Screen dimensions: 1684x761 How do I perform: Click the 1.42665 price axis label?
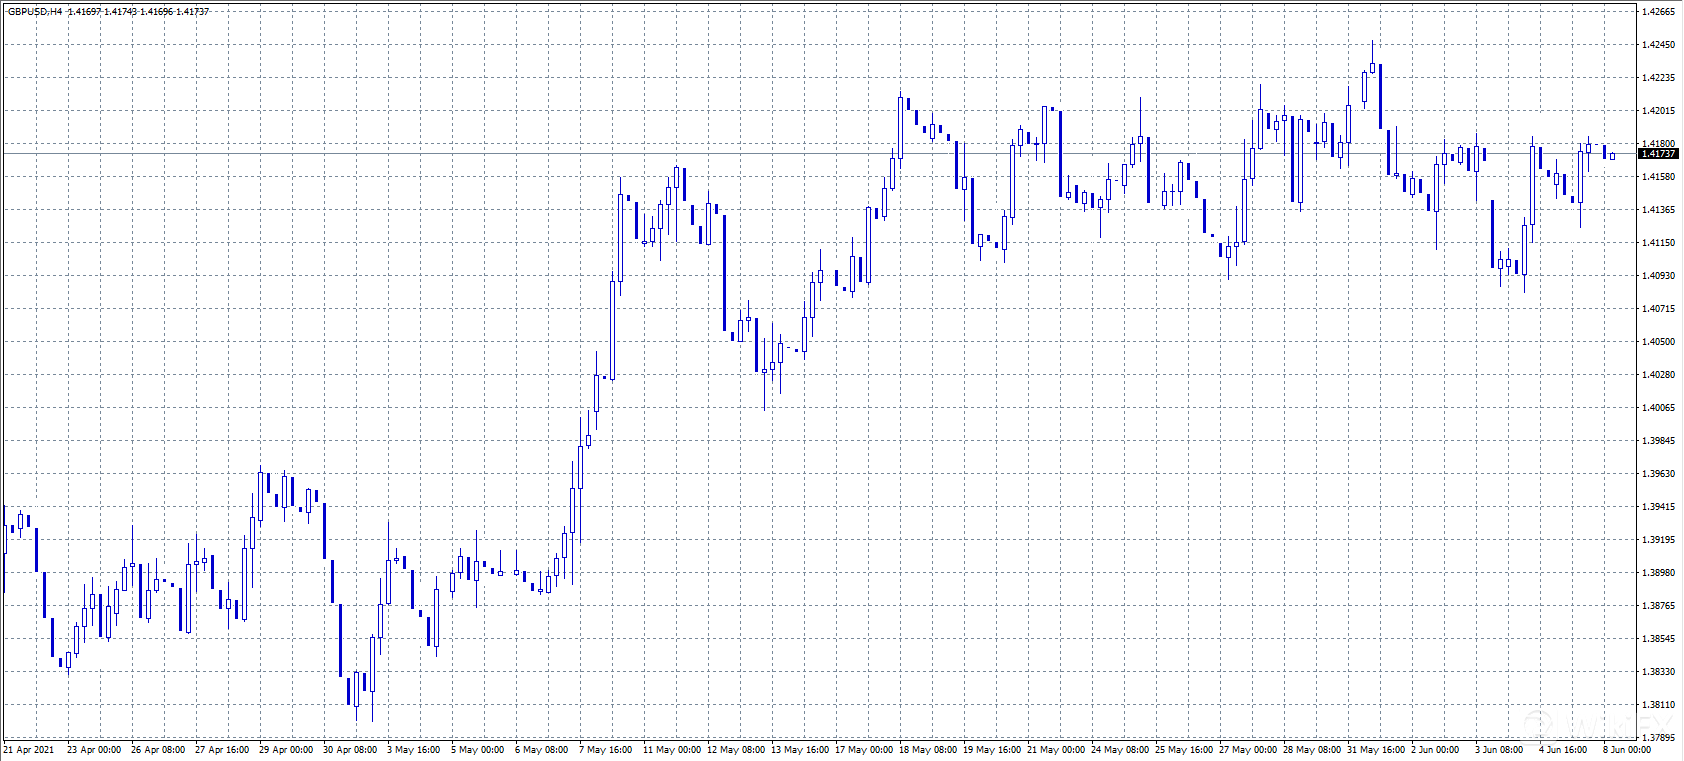coord(1658,12)
